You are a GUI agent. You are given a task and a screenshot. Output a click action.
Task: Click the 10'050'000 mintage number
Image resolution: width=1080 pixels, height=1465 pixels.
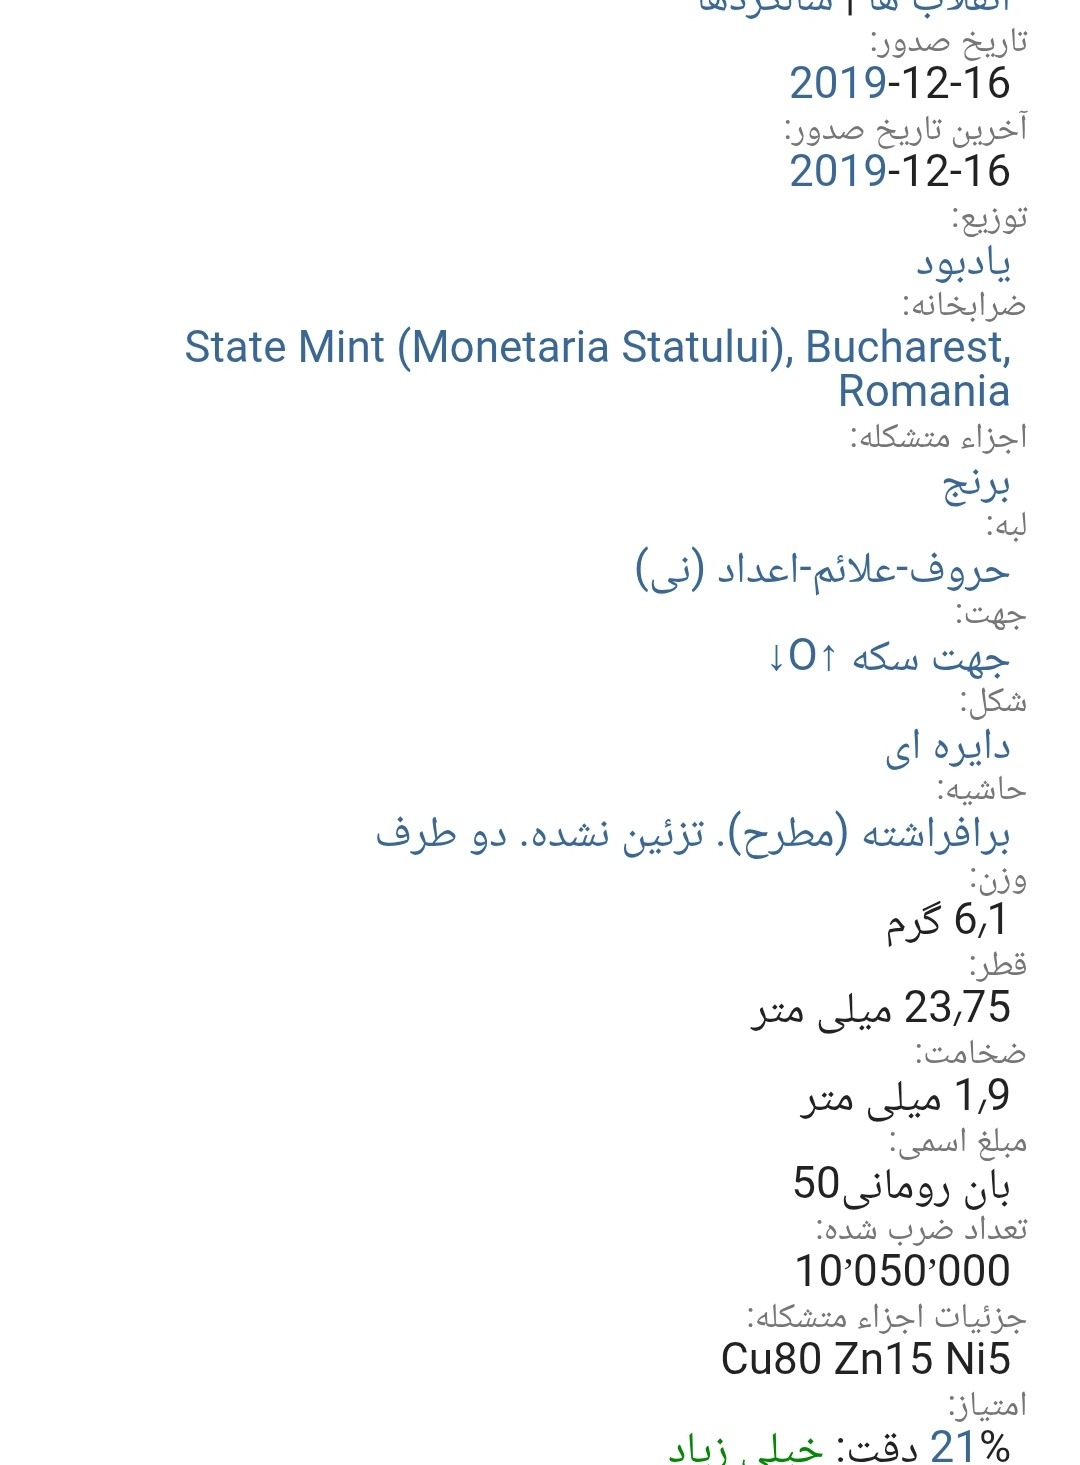tap(902, 1272)
